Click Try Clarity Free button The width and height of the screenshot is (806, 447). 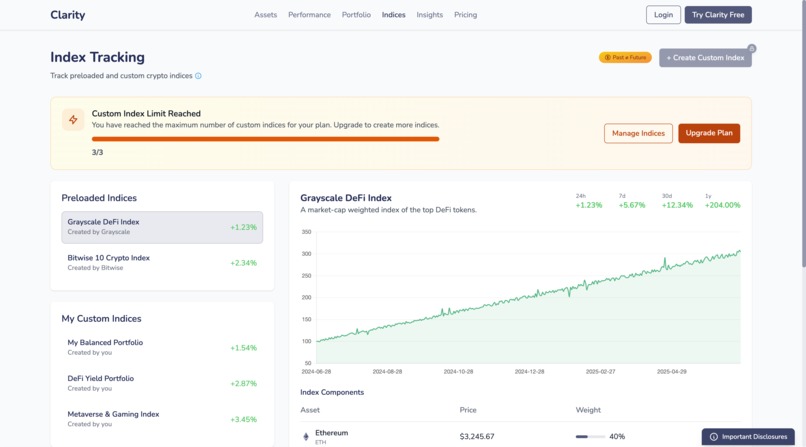[x=718, y=15]
